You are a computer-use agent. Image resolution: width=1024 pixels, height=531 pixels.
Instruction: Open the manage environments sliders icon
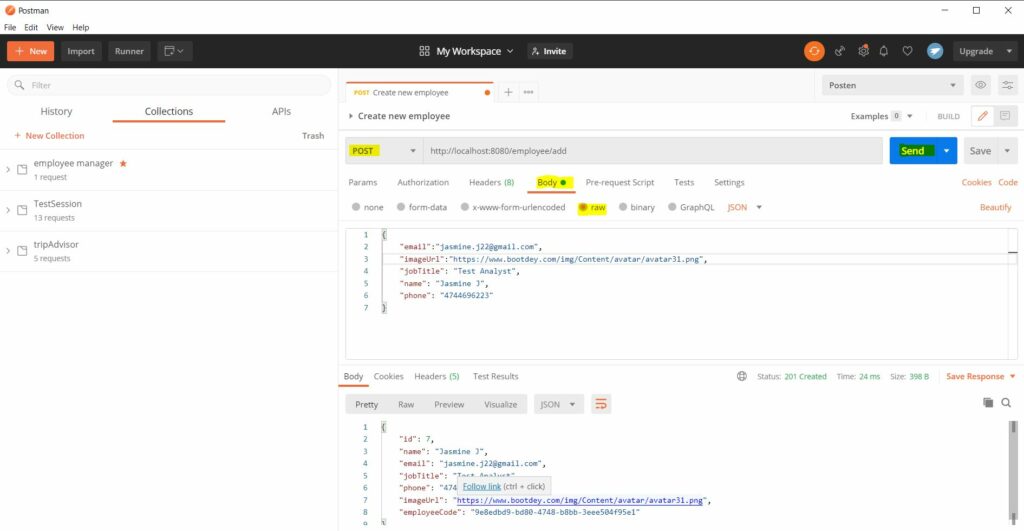click(1008, 85)
